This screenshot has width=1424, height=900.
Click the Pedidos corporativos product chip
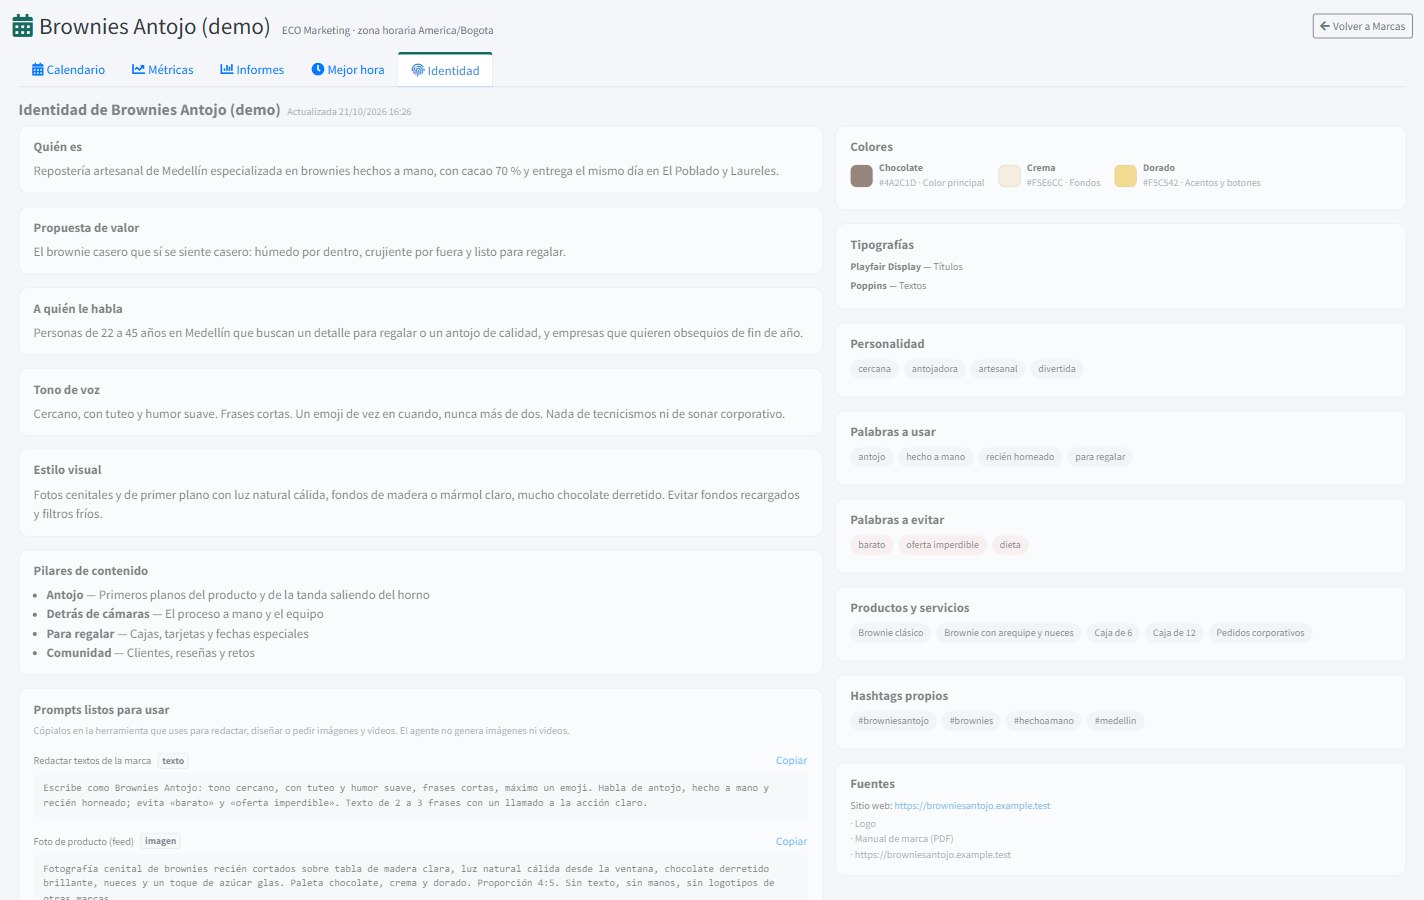(1260, 633)
